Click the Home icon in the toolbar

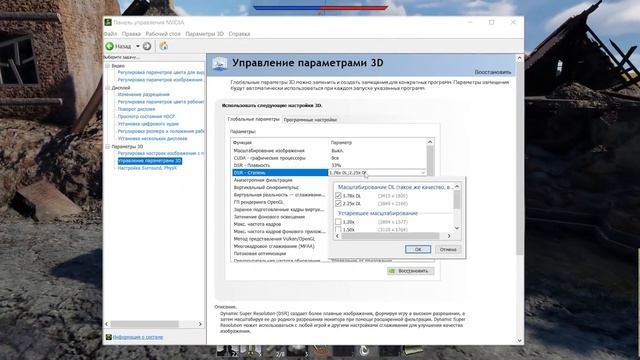(x=164, y=46)
